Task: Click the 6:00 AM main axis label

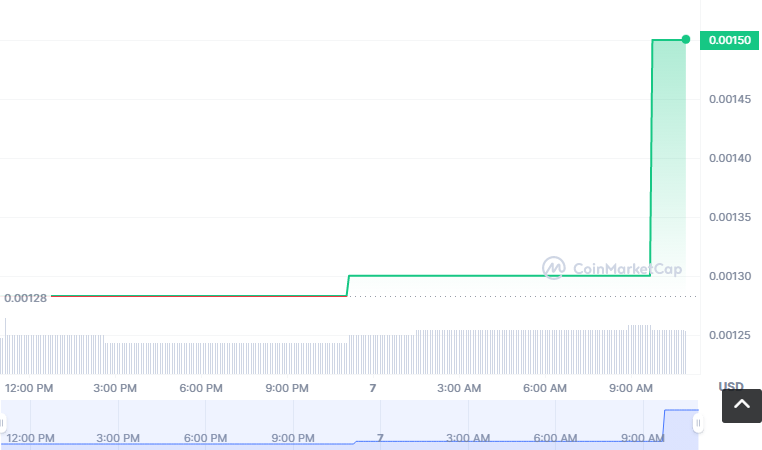Action: (545, 388)
